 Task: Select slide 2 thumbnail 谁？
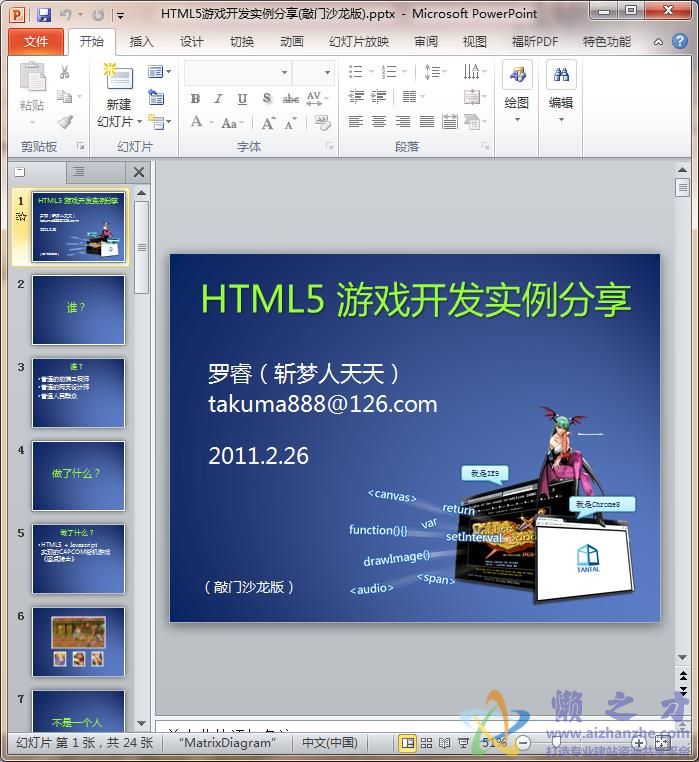pos(78,310)
